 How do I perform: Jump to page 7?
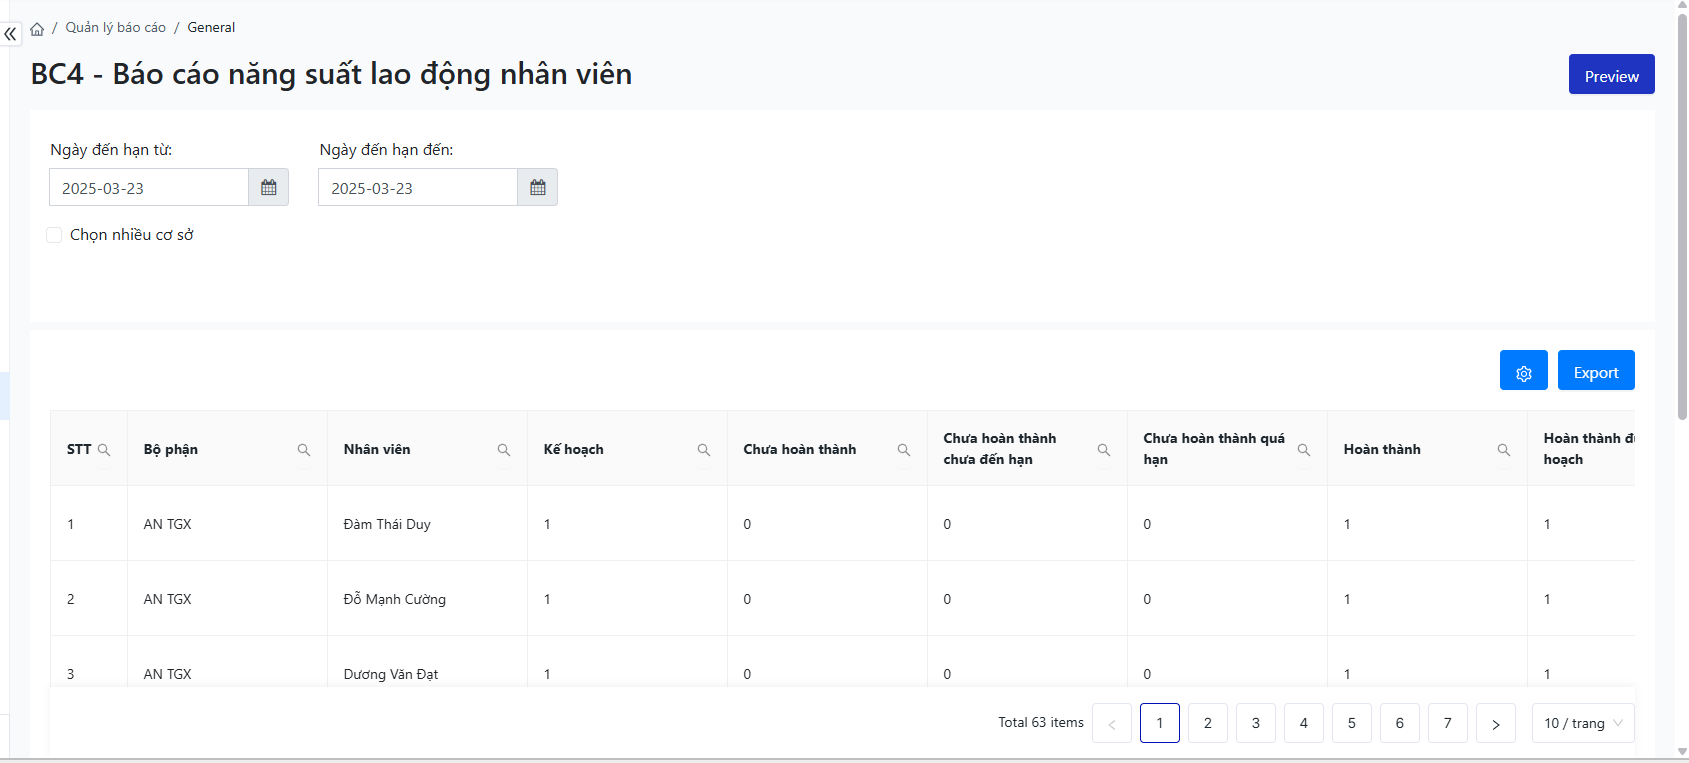pyautogui.click(x=1447, y=723)
